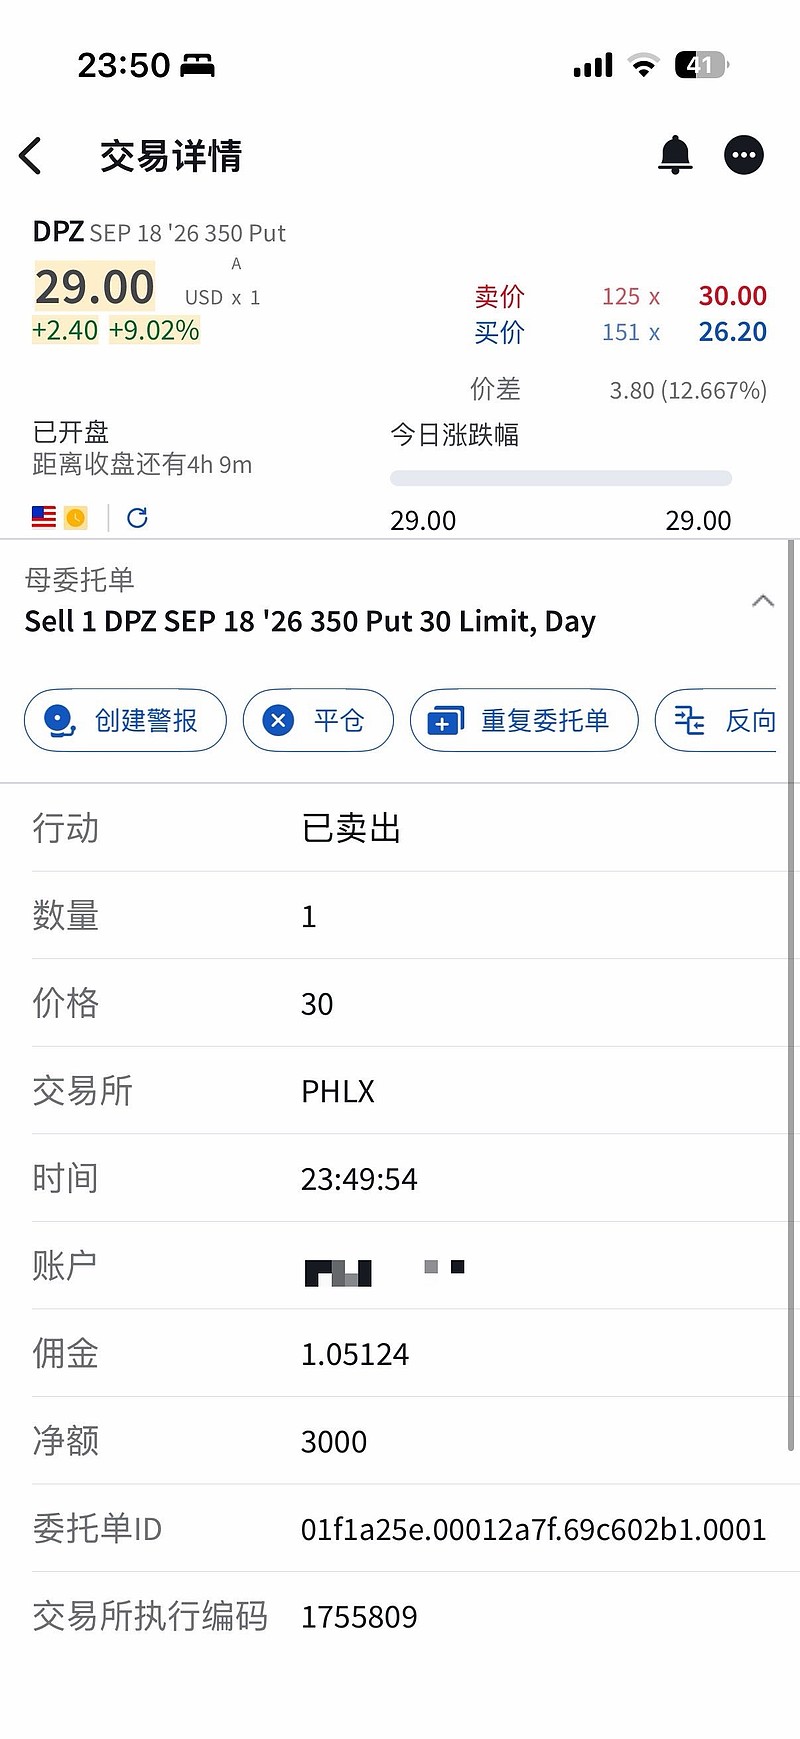800x1739 pixels.
Task: Tap the vertical scrollbar on the right
Action: coord(791,1000)
